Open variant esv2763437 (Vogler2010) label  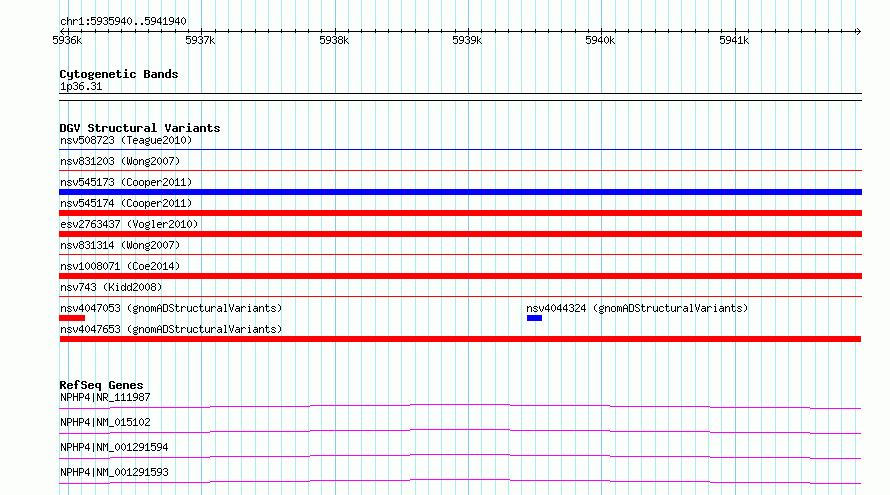[x=129, y=224]
